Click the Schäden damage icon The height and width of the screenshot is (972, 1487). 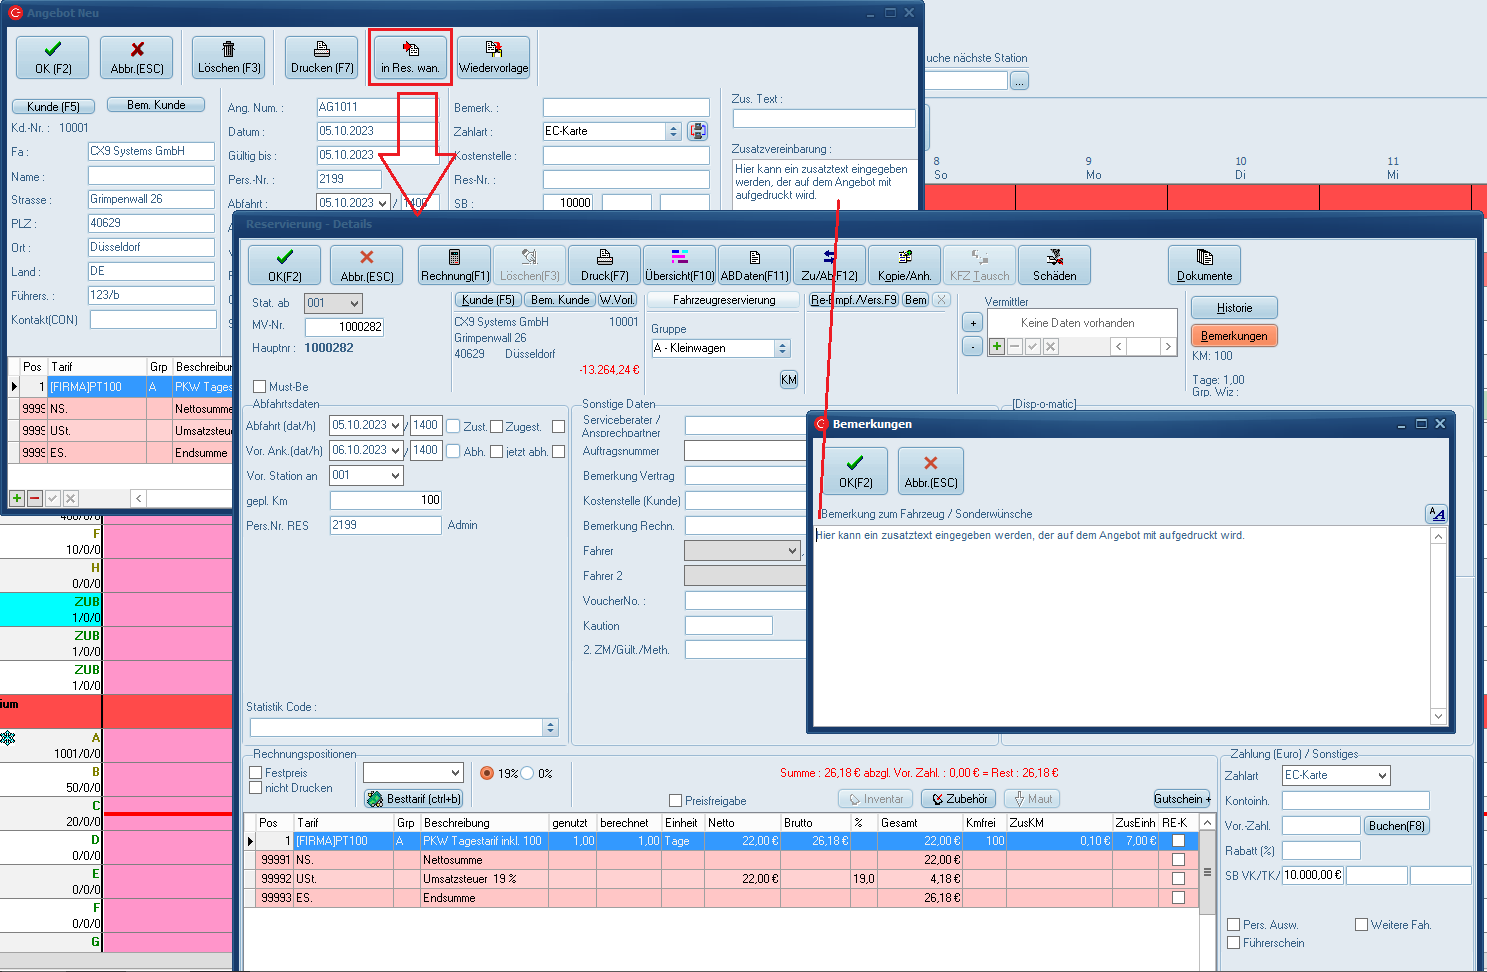1054,265
